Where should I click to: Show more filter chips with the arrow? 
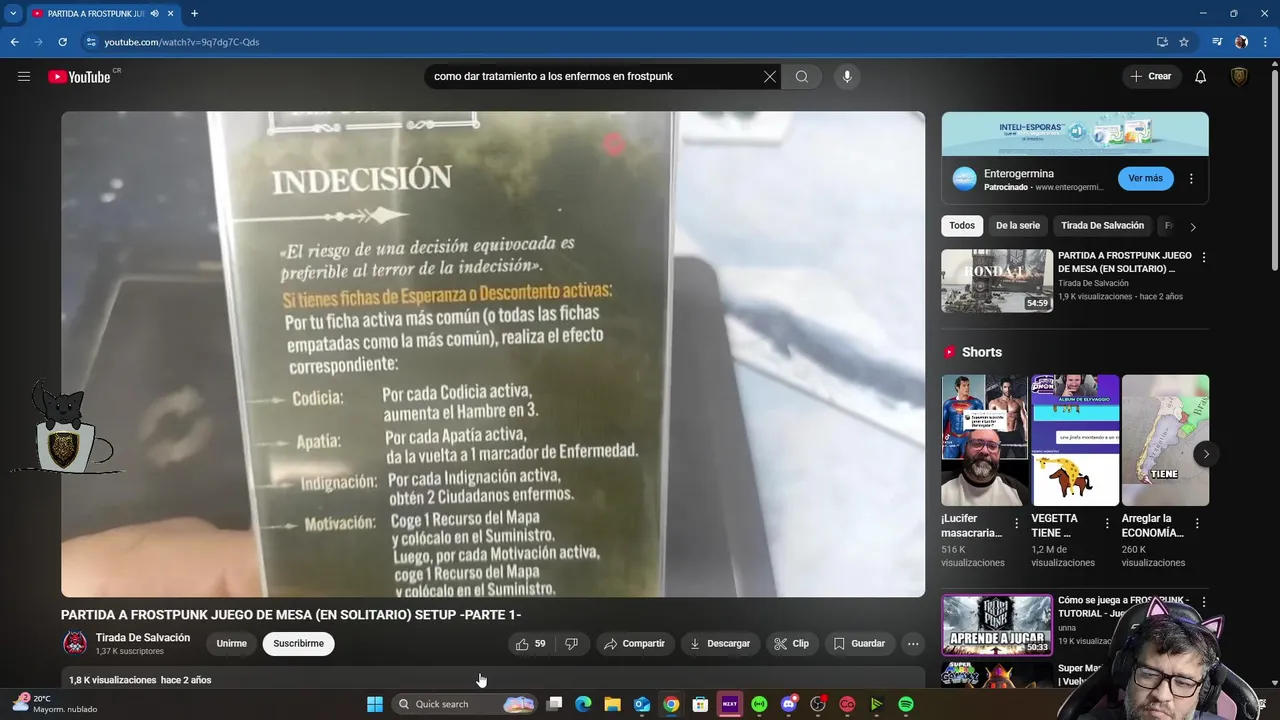coord(1192,227)
